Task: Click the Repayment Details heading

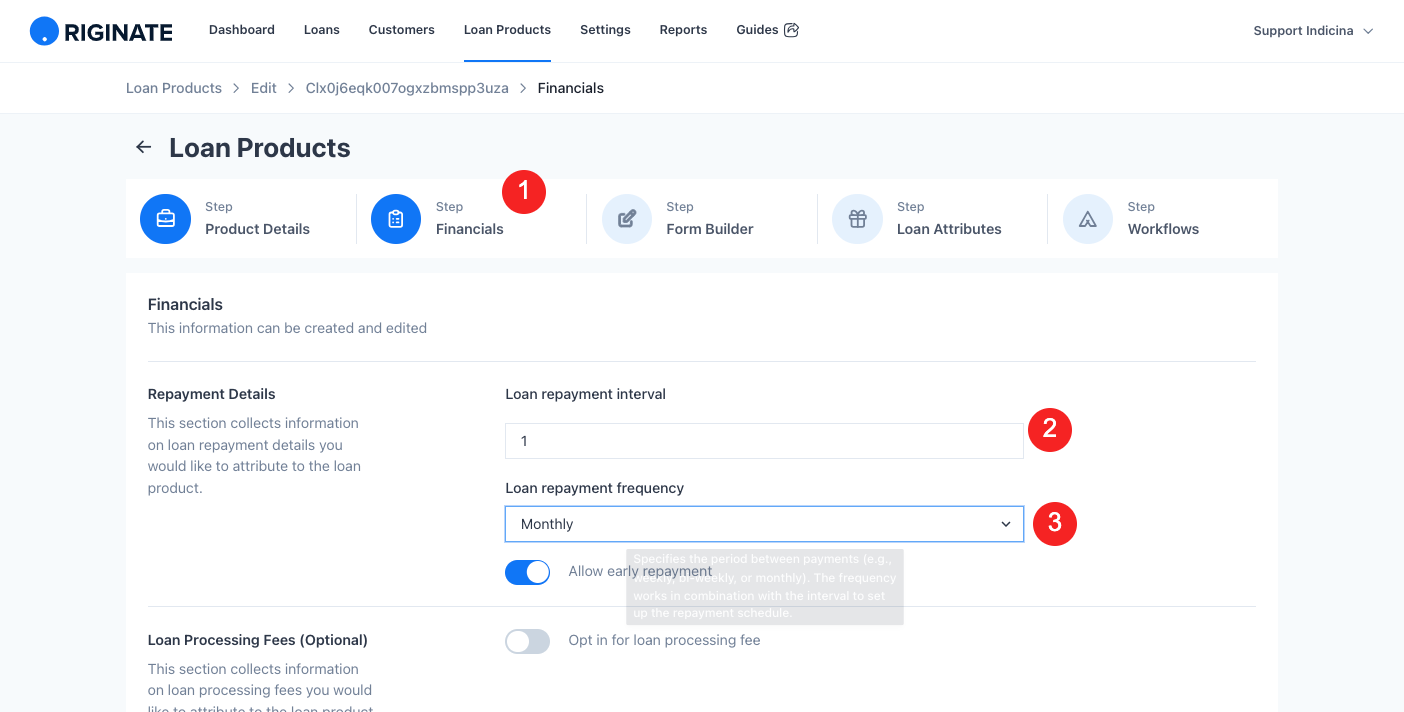Action: 212,394
